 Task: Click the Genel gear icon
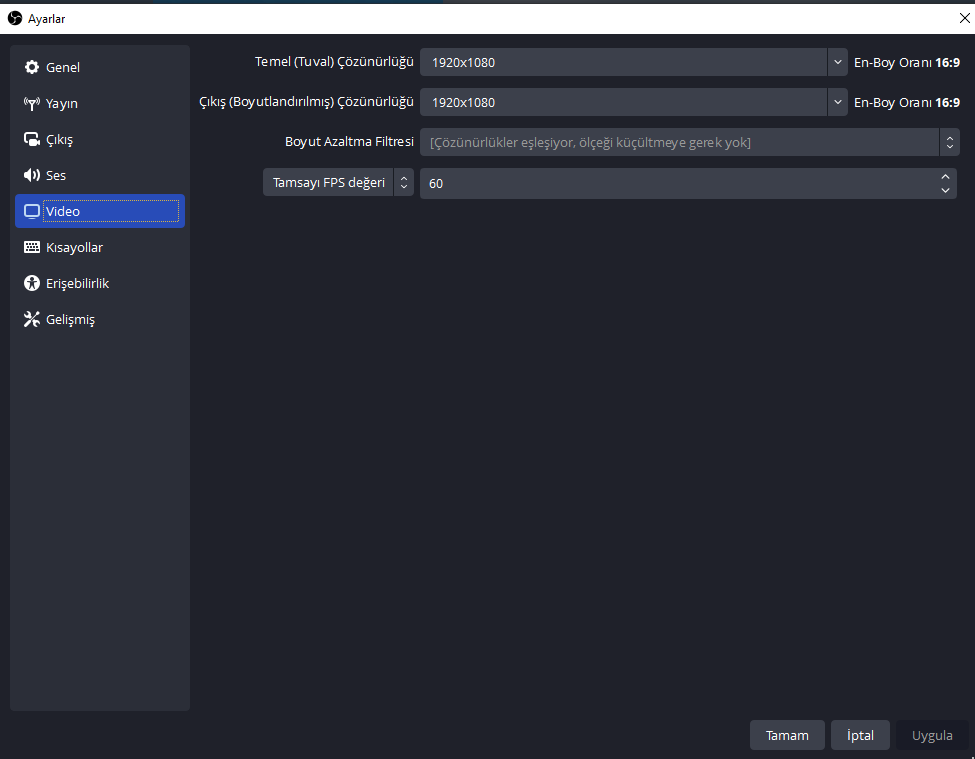point(32,67)
